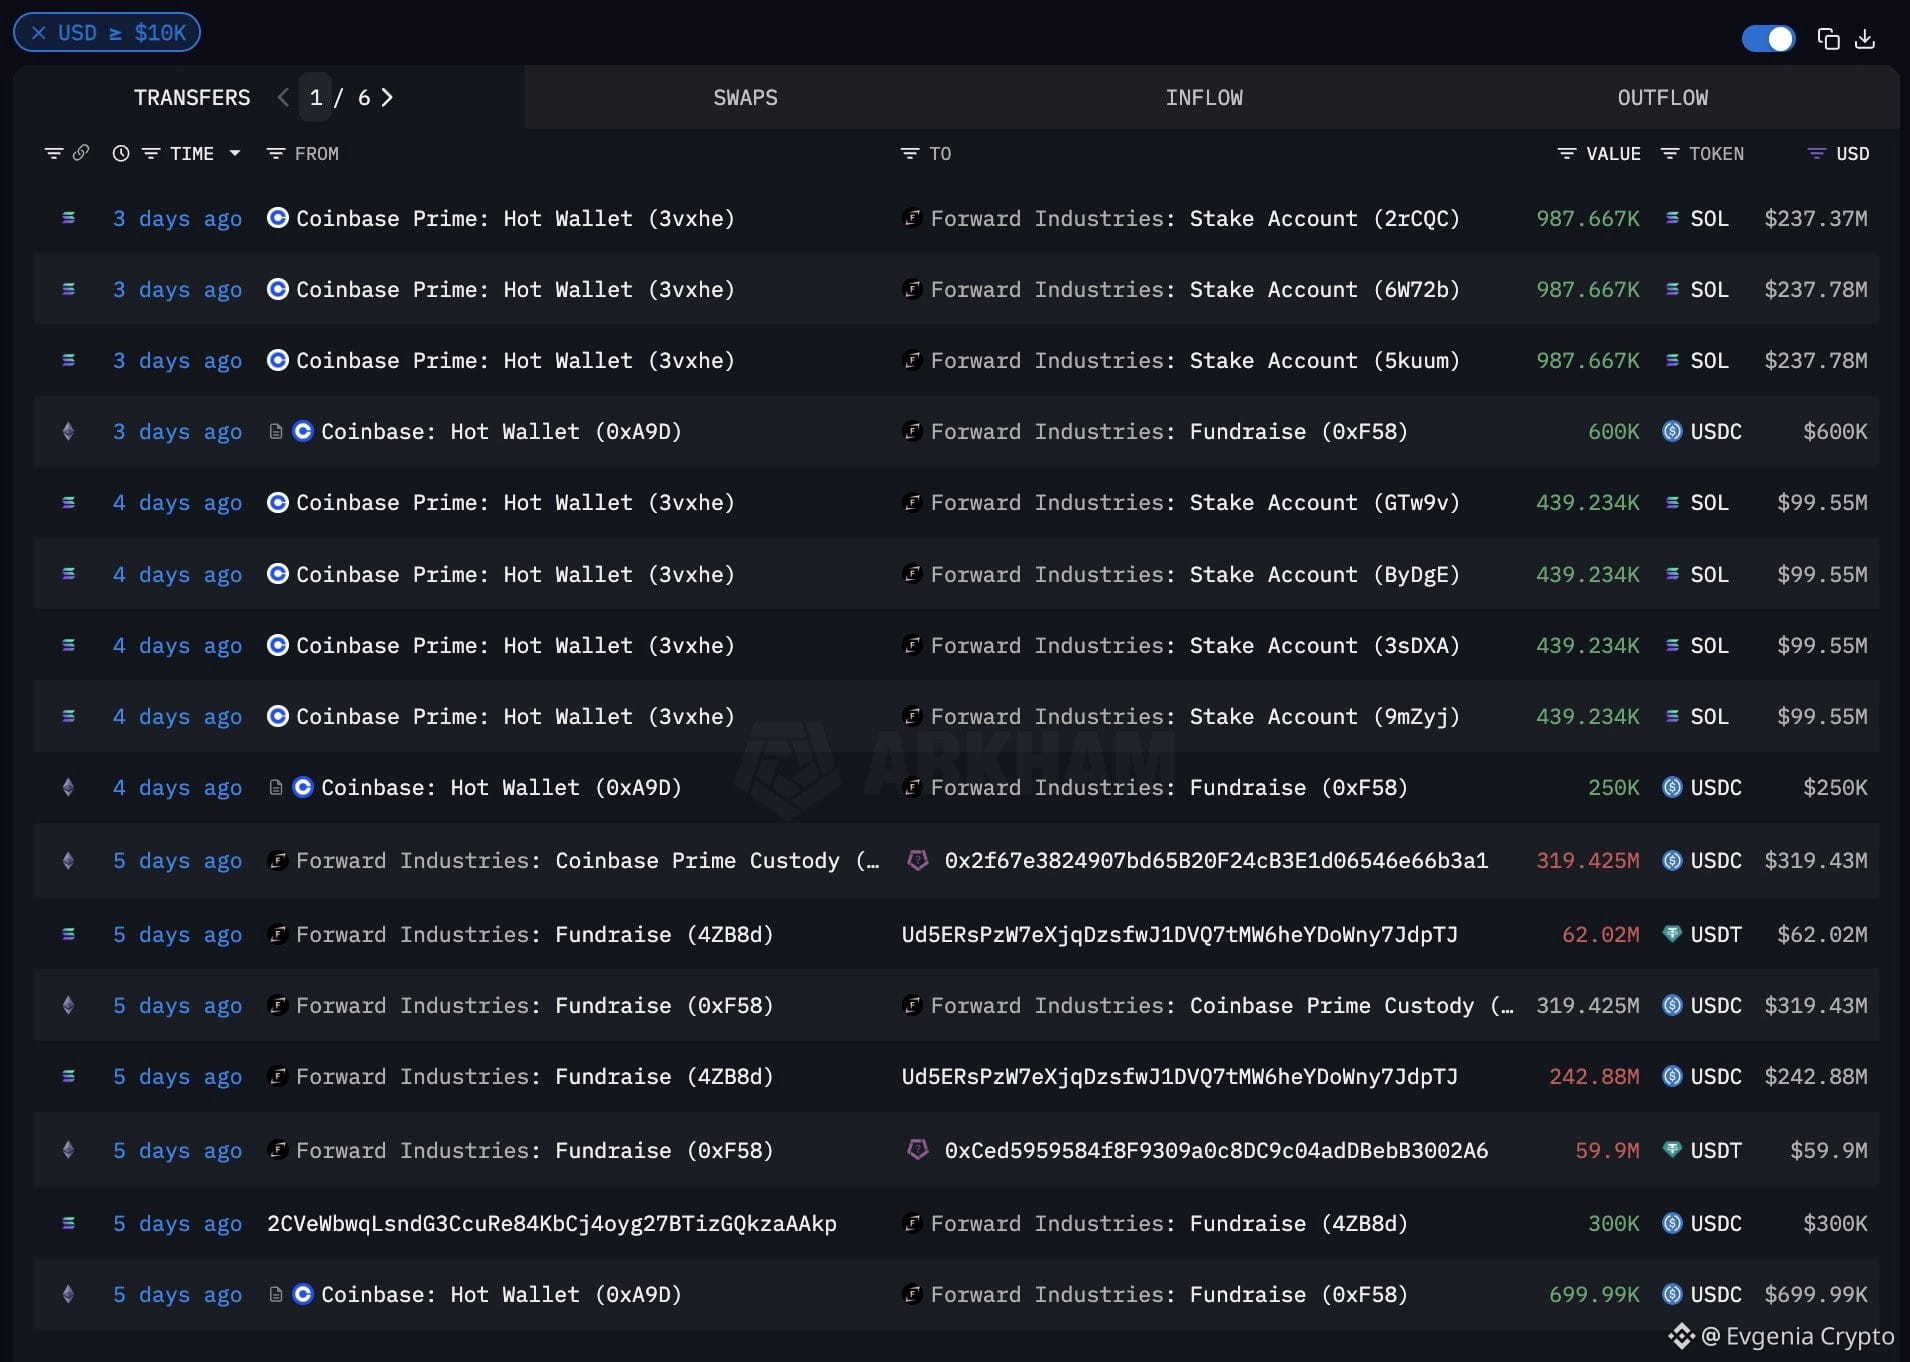Open the VALUE column filter
Screen dimensions: 1910x1362
pyautogui.click(x=1567, y=154)
